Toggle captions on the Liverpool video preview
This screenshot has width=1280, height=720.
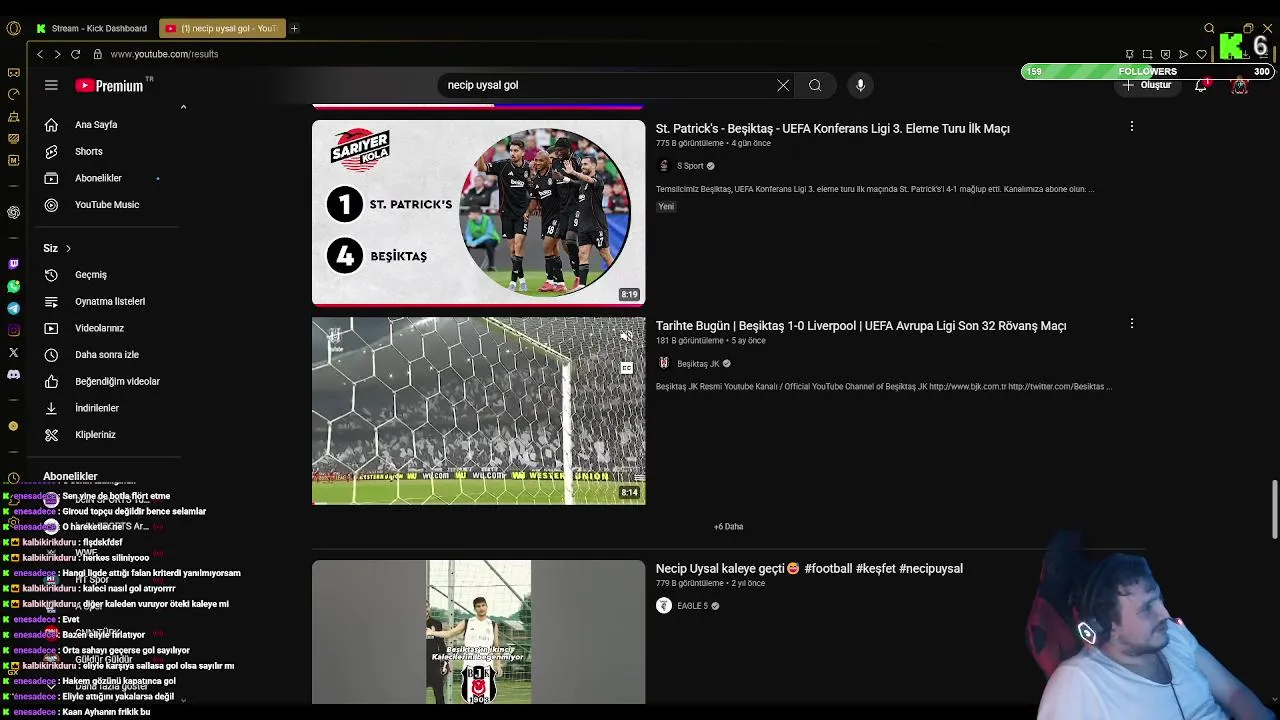[626, 368]
